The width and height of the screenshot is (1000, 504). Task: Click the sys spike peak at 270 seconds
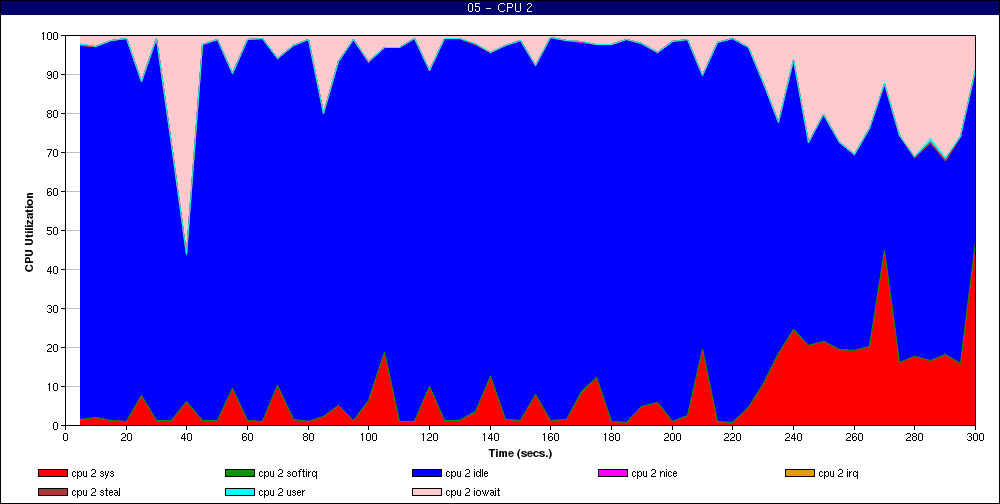click(884, 250)
